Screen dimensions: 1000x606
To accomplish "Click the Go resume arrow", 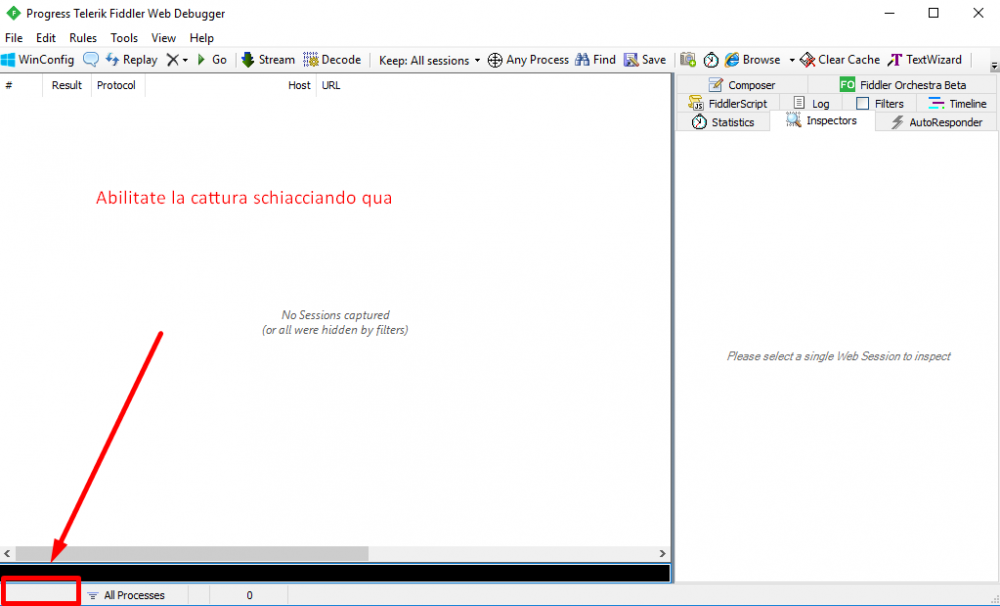I will 211,60.
